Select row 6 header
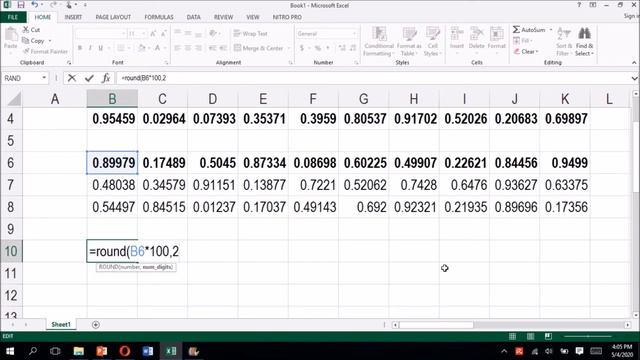The height and width of the screenshot is (360, 640). pyautogui.click(x=11, y=162)
